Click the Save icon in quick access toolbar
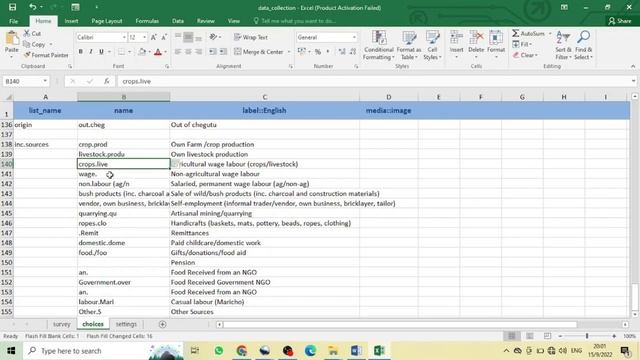This screenshot has height=360, width=640. [x=13, y=7]
